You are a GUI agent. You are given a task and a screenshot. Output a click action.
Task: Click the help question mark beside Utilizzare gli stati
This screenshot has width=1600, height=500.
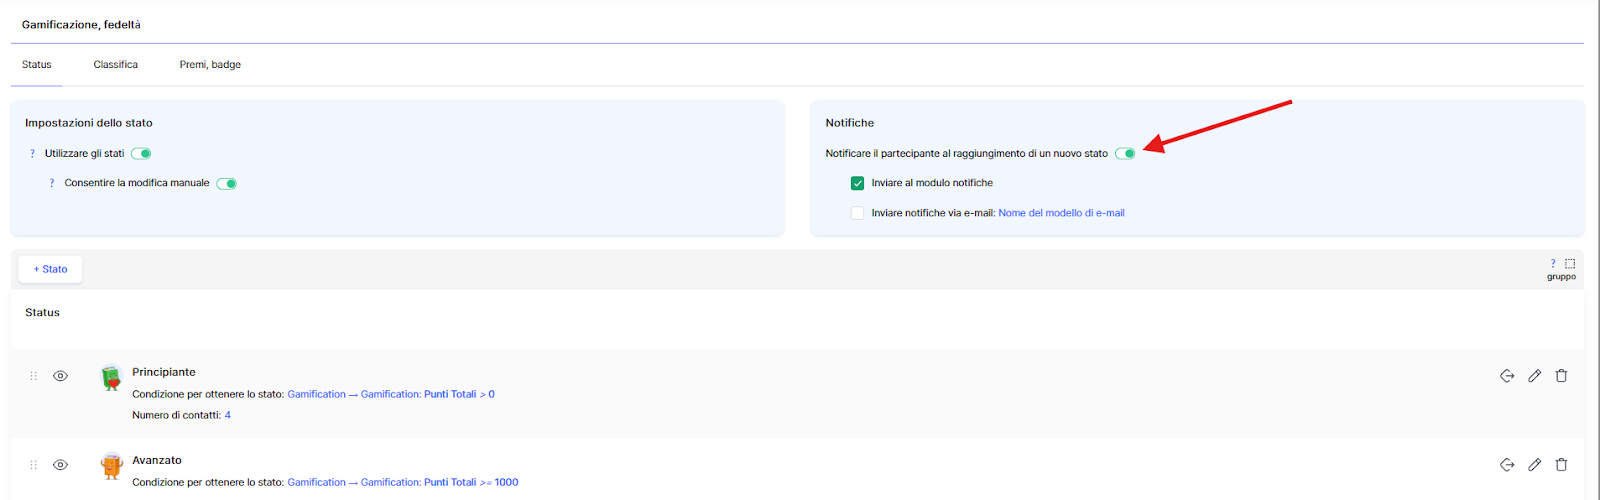(32, 154)
